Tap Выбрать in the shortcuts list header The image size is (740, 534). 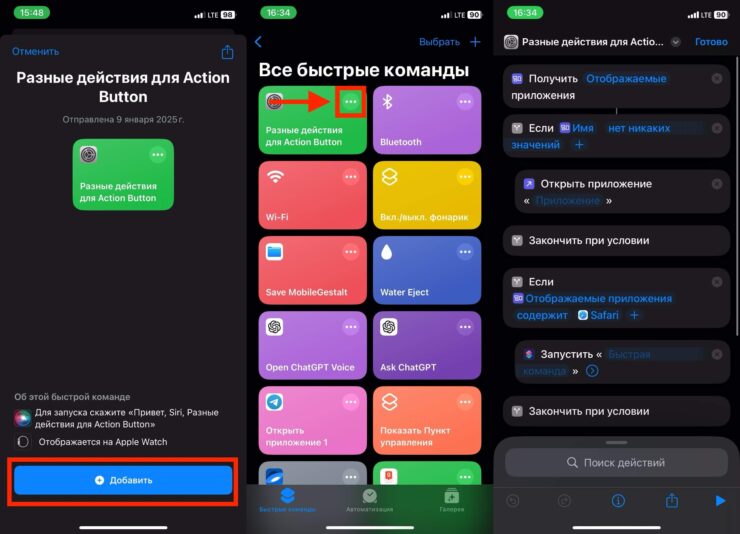tap(439, 42)
